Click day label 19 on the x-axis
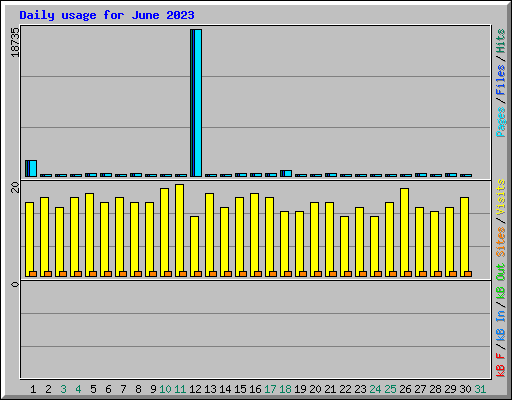The width and height of the screenshot is (512, 400). (x=300, y=389)
